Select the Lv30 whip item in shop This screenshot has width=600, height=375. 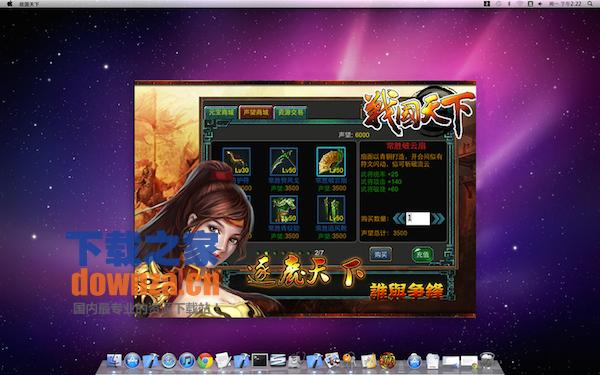pos(236,161)
